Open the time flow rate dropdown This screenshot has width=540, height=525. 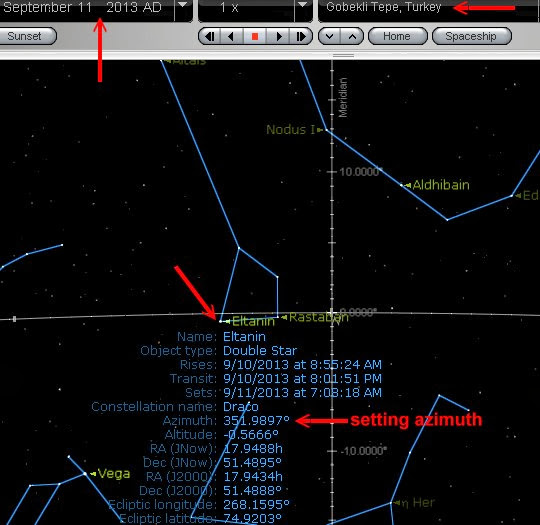(302, 7)
